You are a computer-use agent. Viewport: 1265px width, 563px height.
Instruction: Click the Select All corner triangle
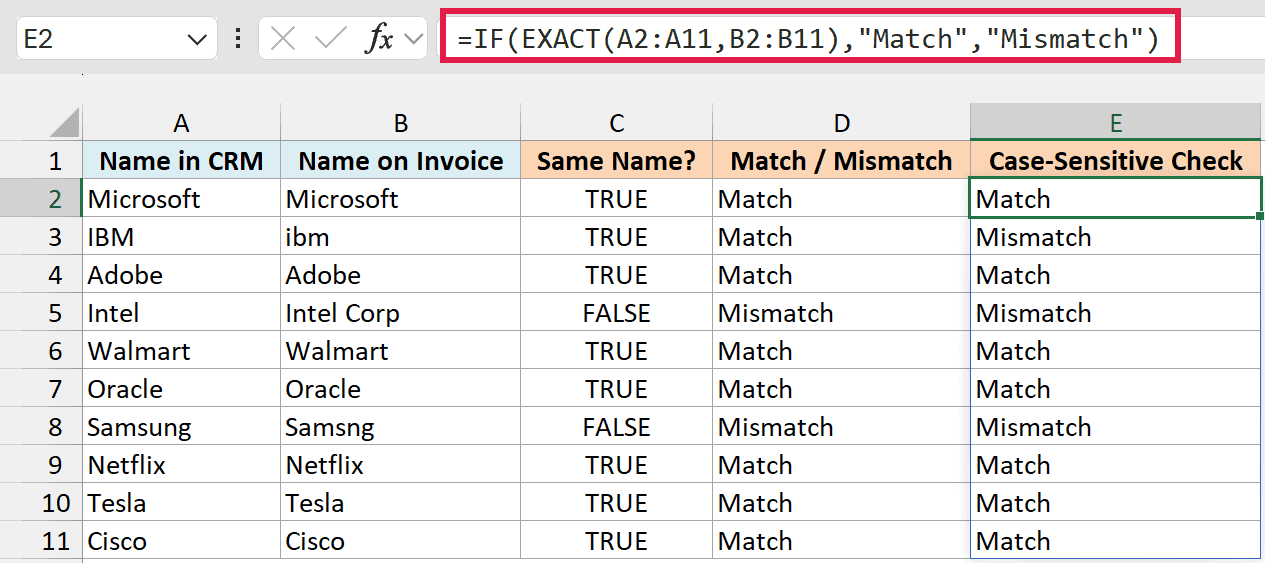point(64,123)
